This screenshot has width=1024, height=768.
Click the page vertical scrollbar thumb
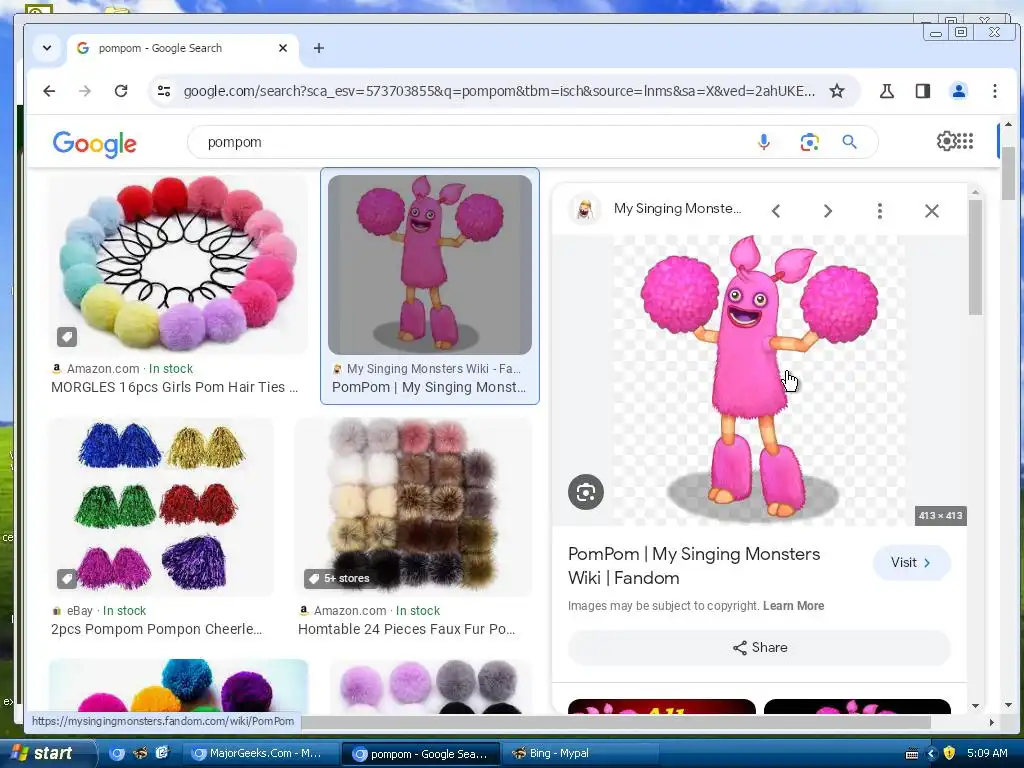1009,173
